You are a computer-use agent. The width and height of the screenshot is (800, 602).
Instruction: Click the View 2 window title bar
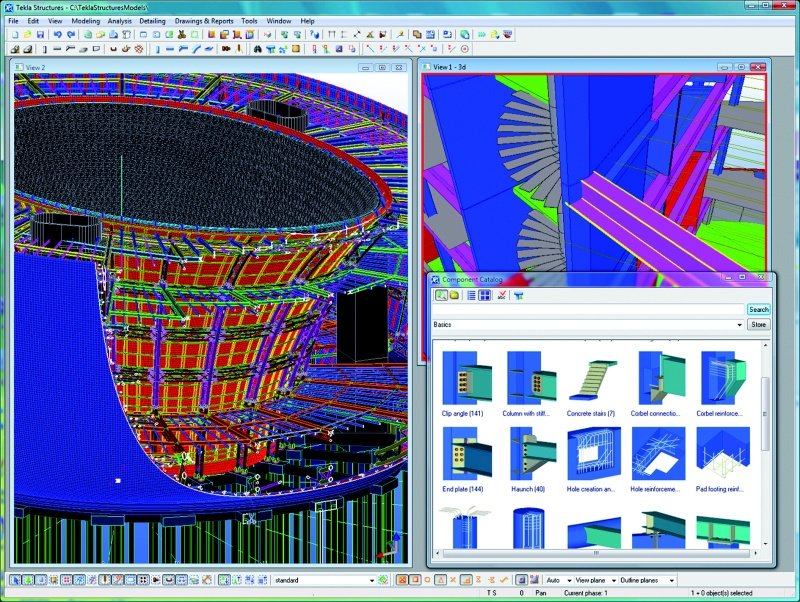tap(210, 67)
